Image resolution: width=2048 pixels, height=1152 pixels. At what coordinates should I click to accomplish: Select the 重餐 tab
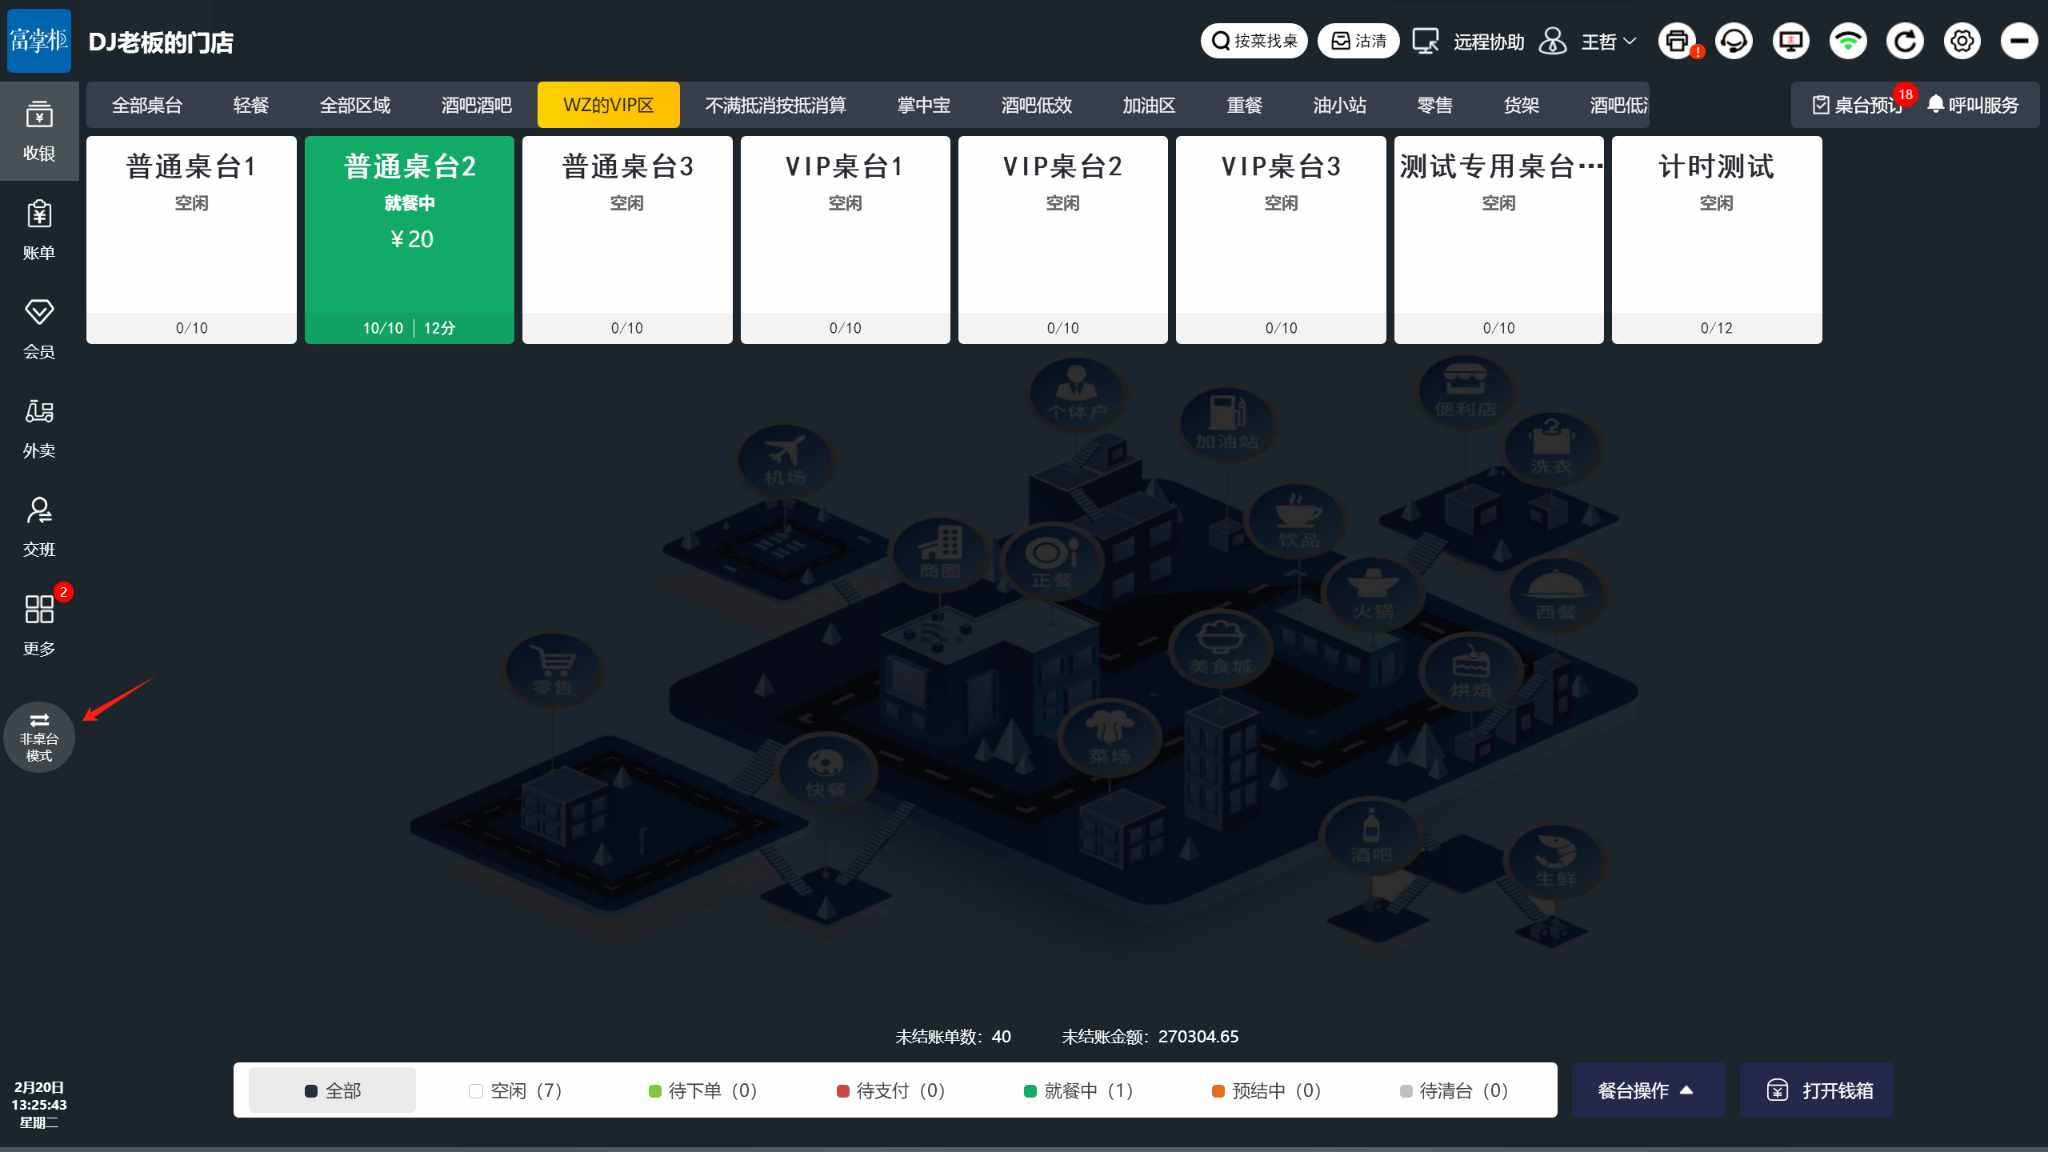(x=1244, y=105)
